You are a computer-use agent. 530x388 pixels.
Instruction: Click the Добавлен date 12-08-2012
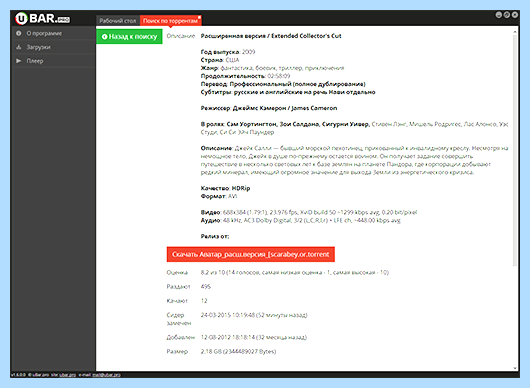(254, 337)
